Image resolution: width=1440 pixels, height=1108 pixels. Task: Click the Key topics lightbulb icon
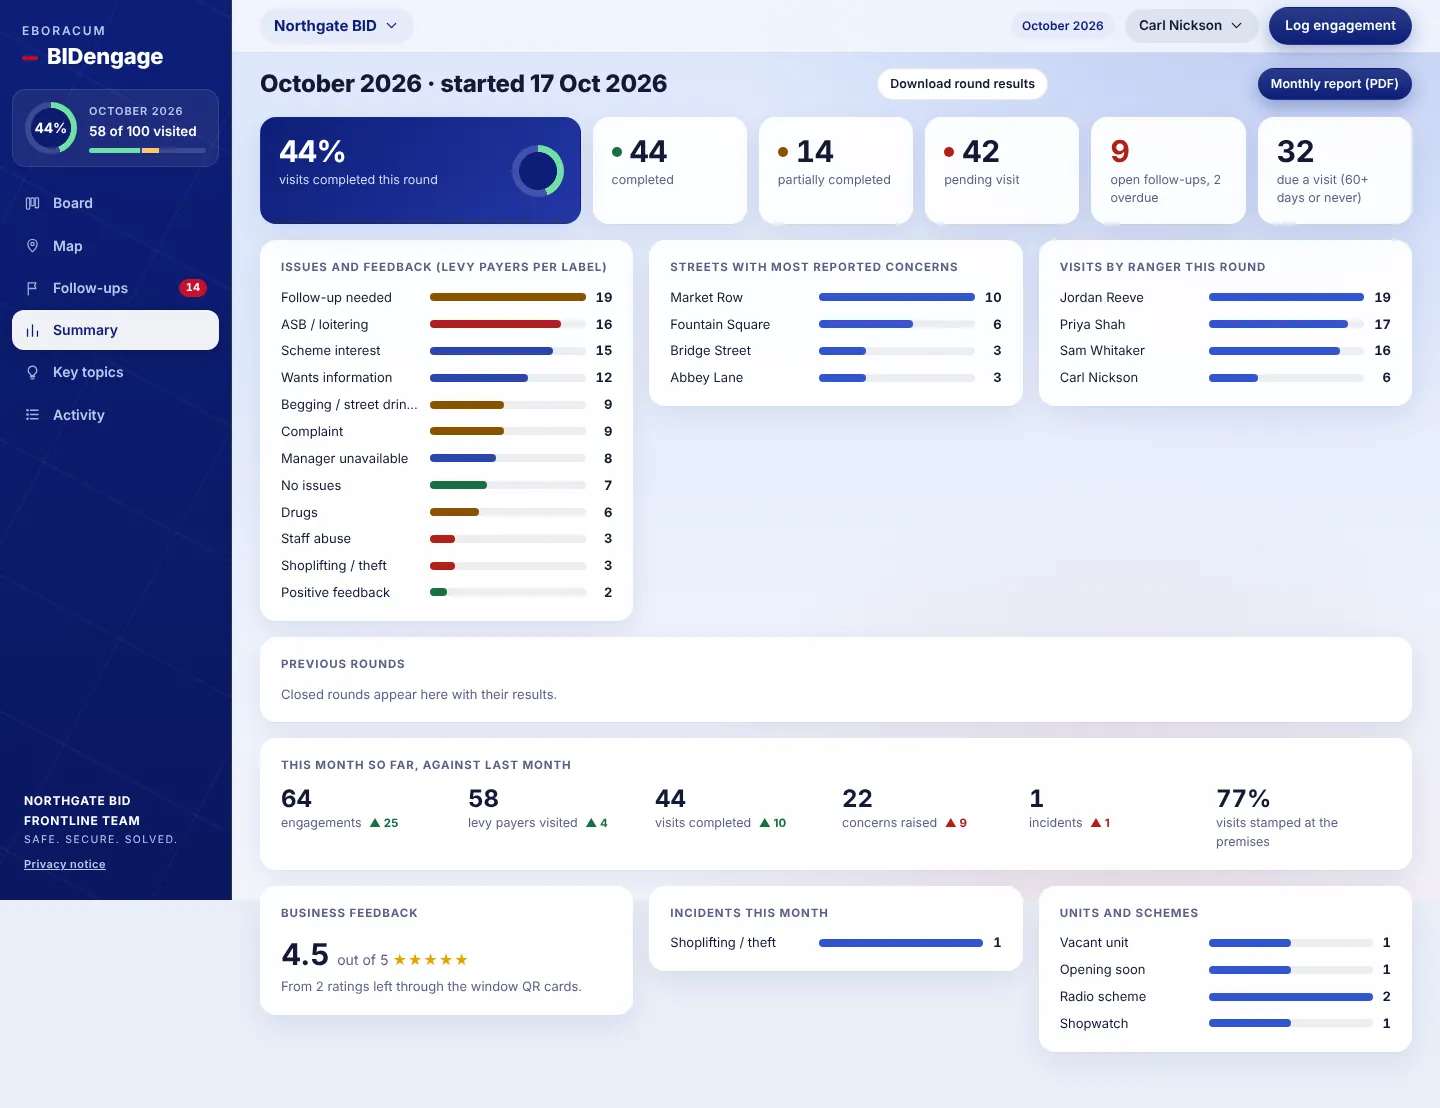pyautogui.click(x=32, y=372)
